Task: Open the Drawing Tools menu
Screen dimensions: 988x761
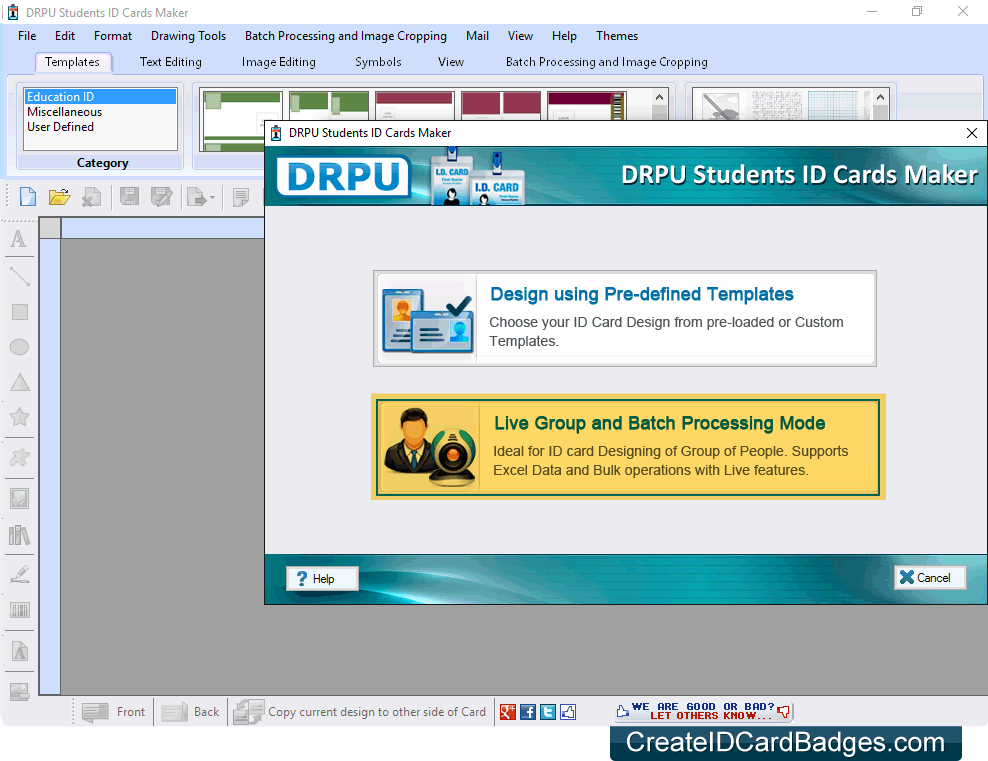Action: (x=188, y=36)
